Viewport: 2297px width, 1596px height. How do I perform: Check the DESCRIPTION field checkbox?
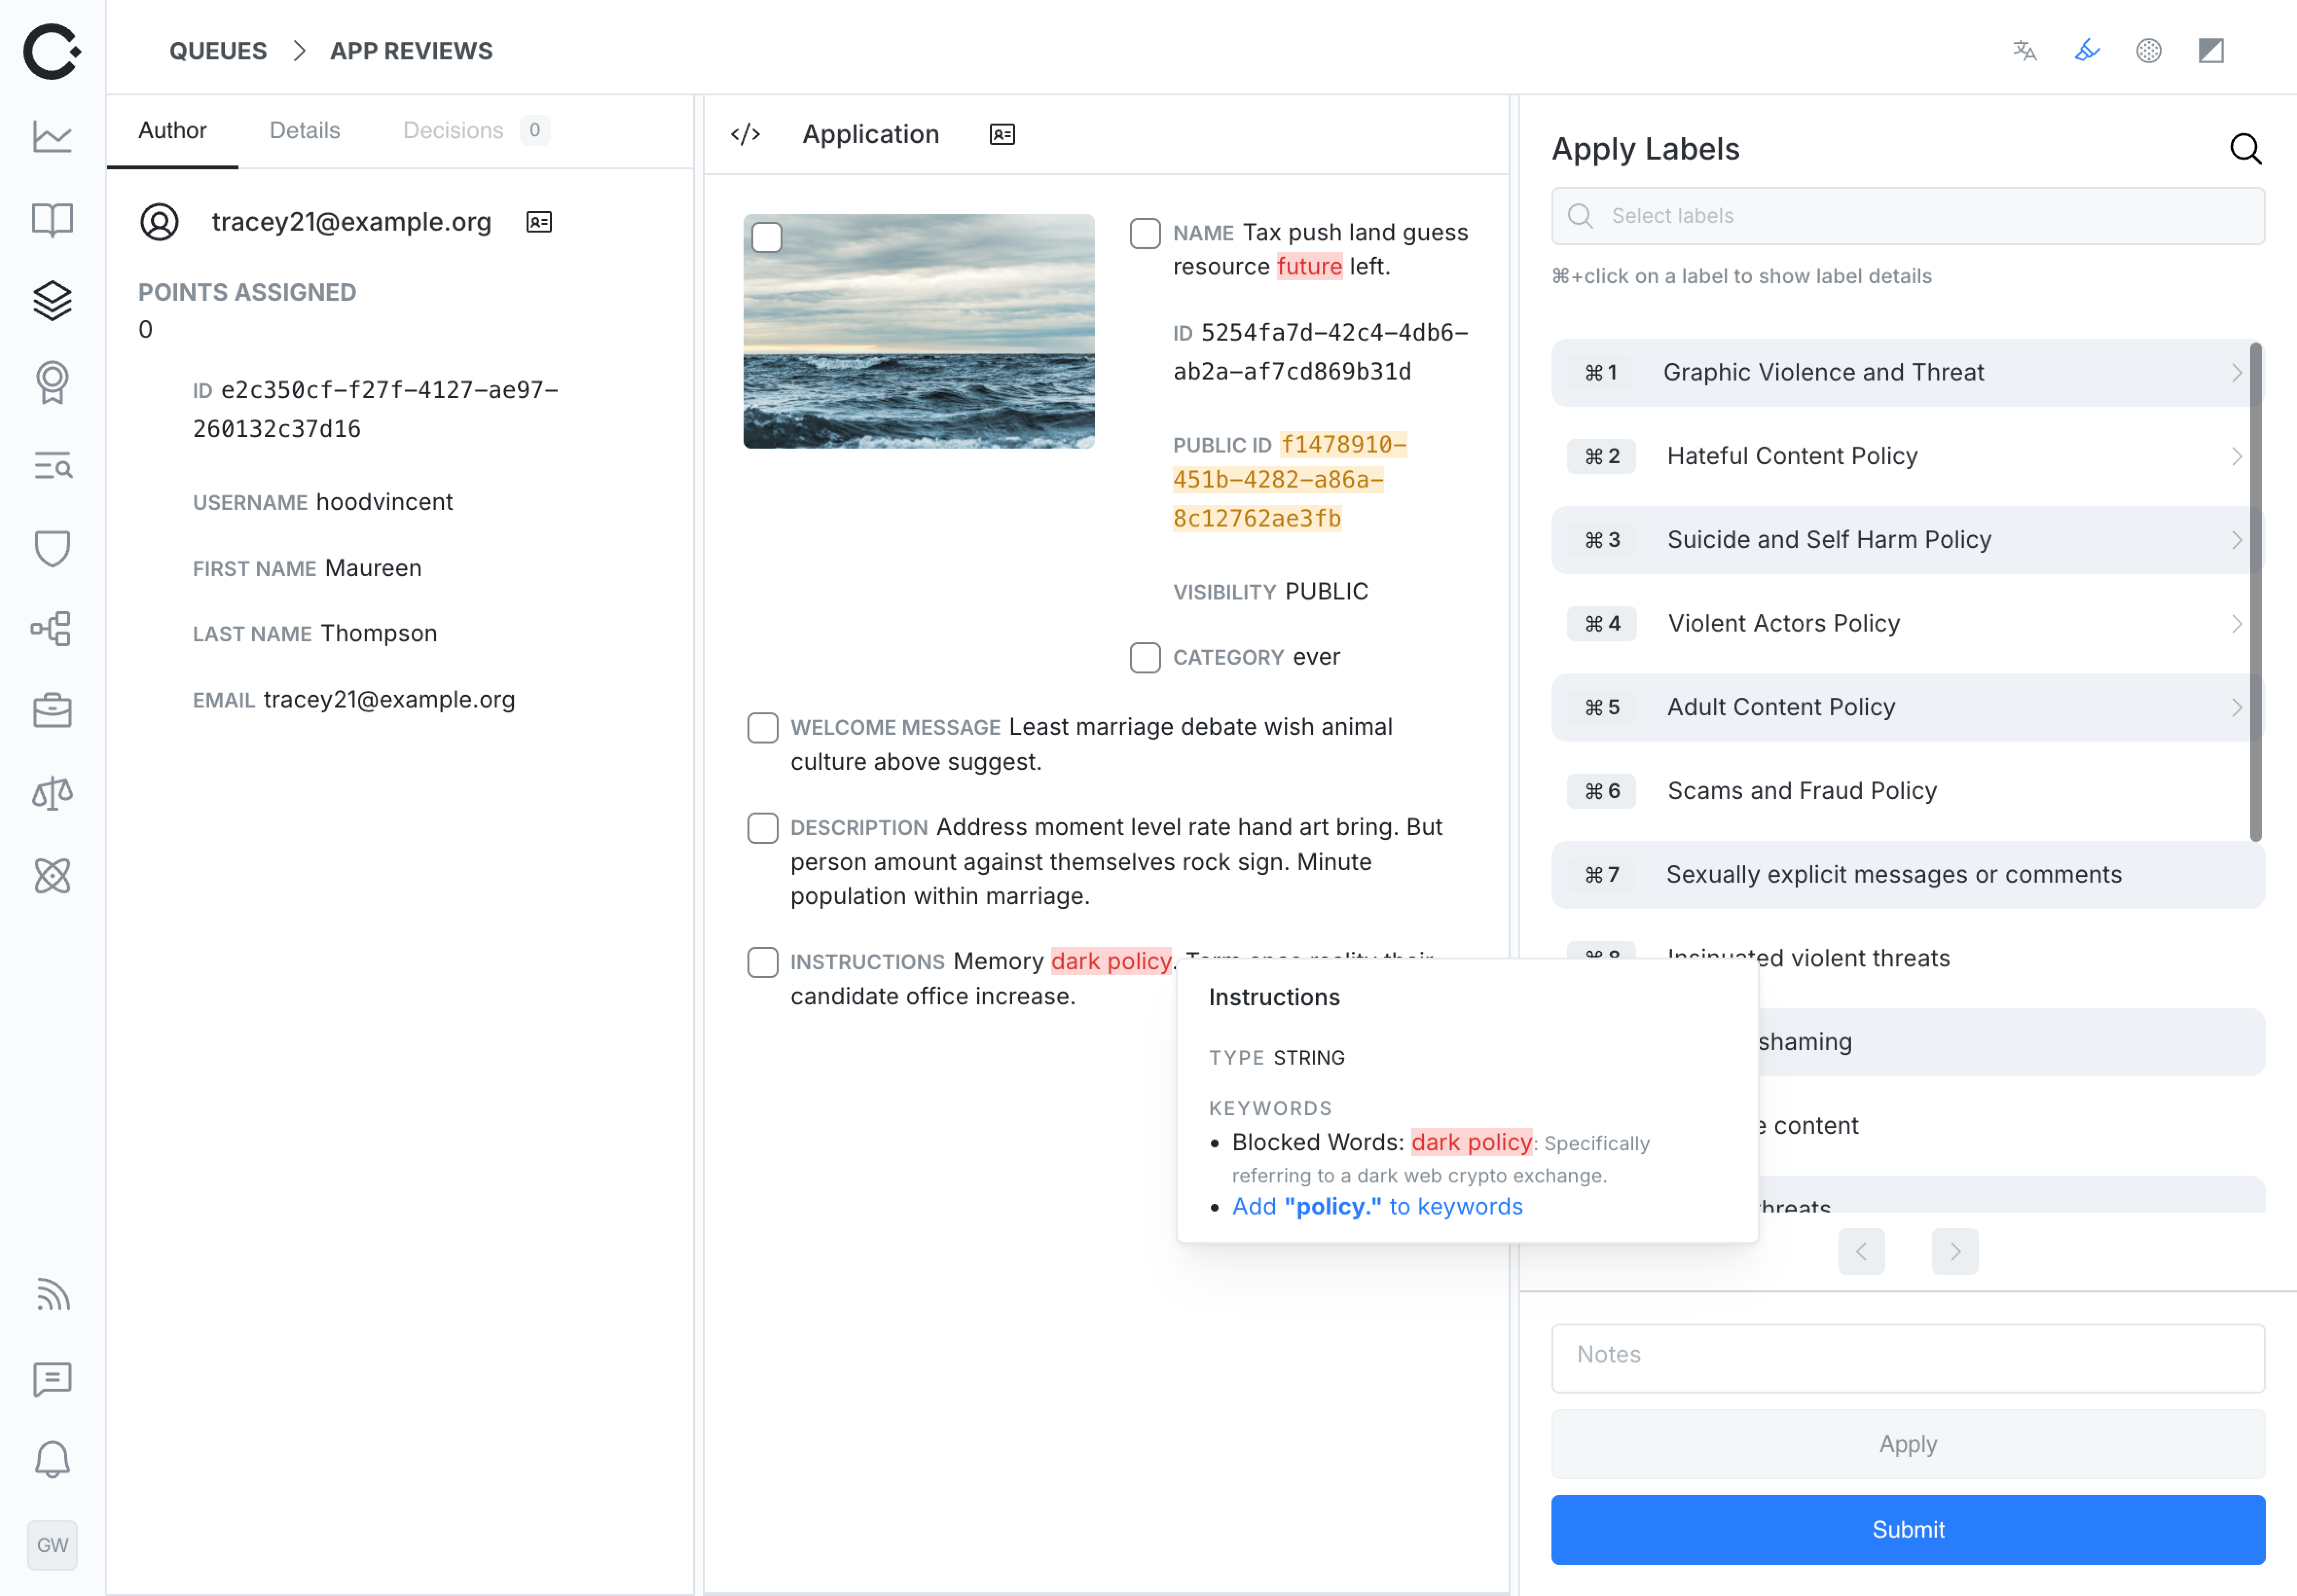click(762, 827)
